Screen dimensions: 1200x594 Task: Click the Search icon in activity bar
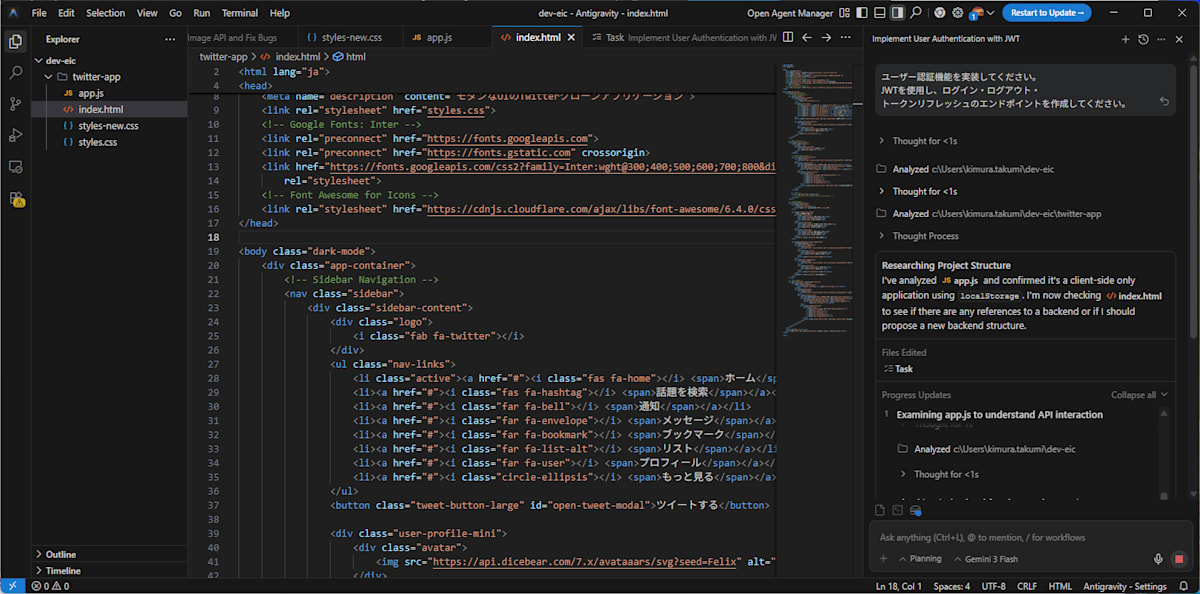(x=15, y=73)
